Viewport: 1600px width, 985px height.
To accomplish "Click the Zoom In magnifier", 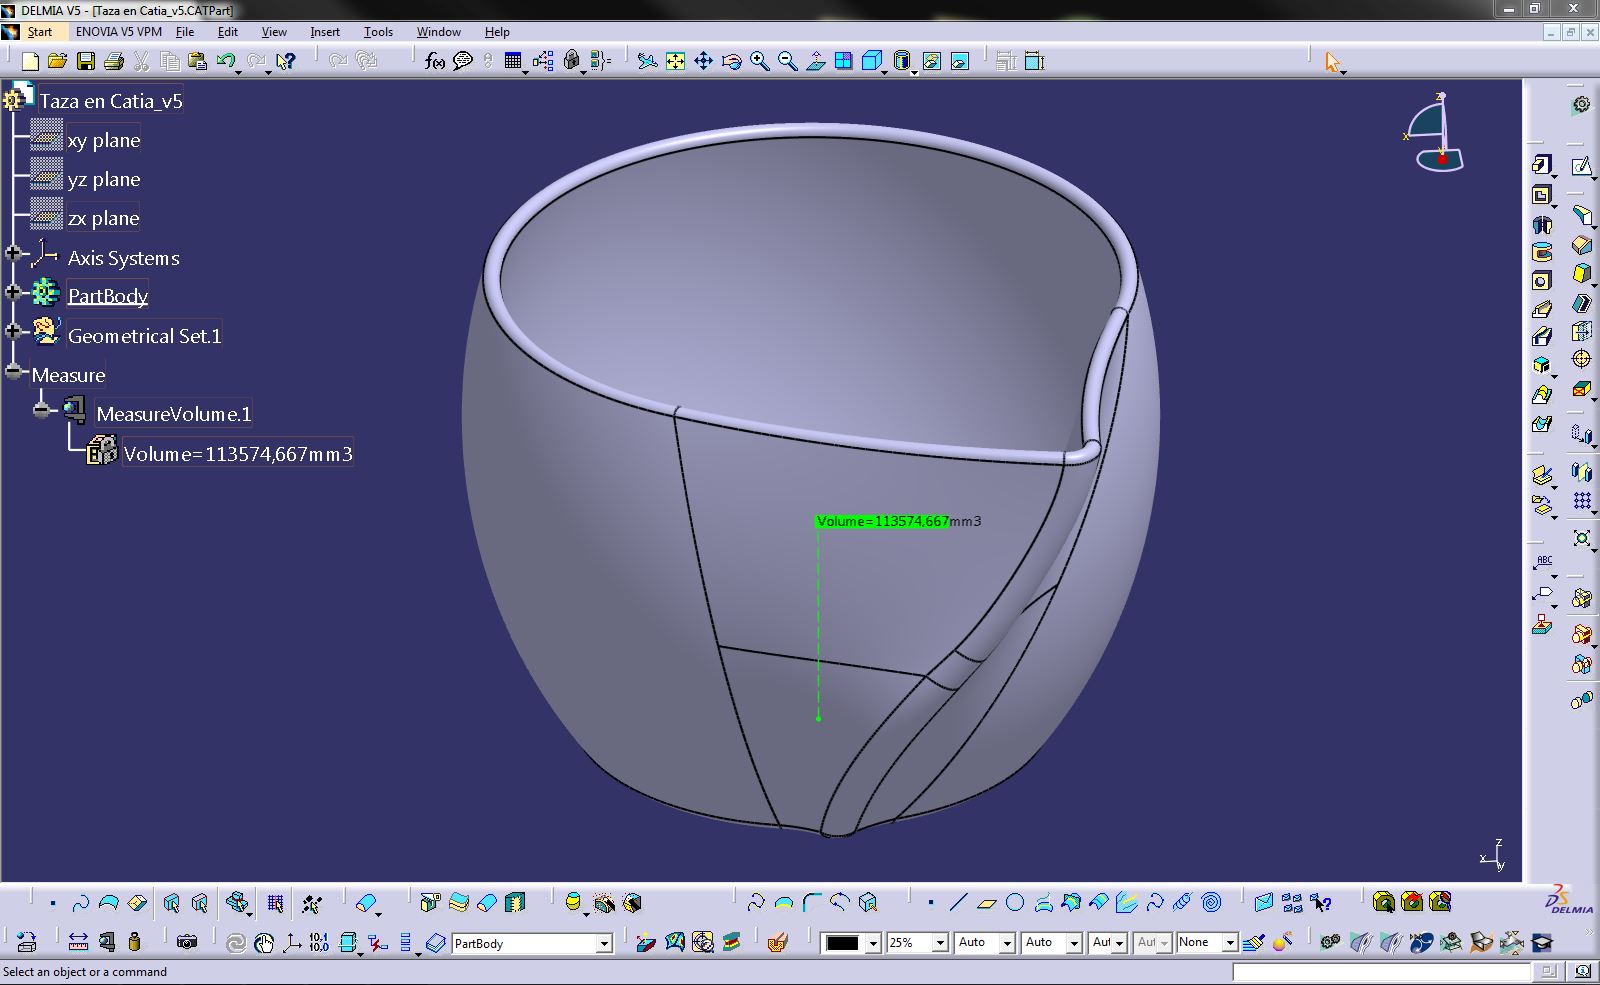I will click(759, 61).
